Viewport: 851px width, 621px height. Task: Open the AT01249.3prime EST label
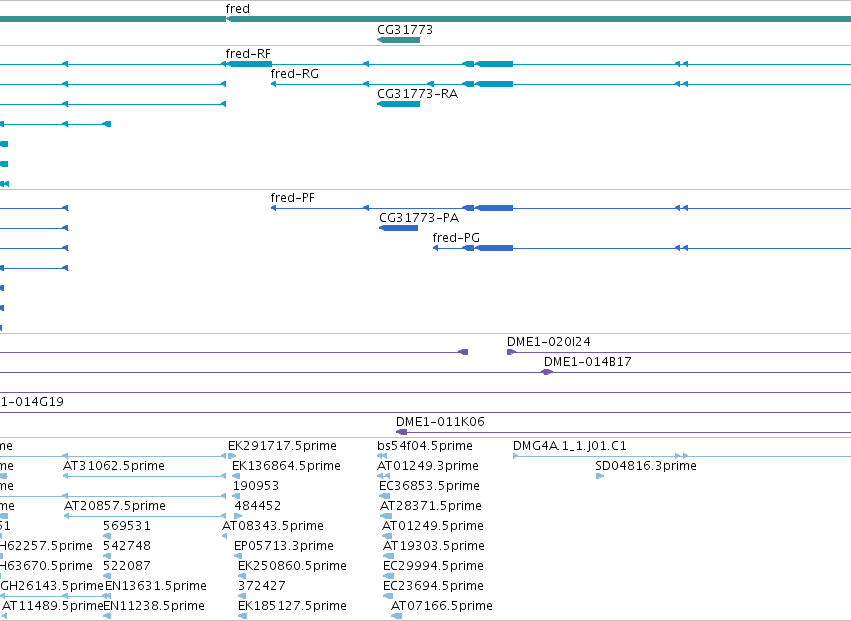point(428,466)
